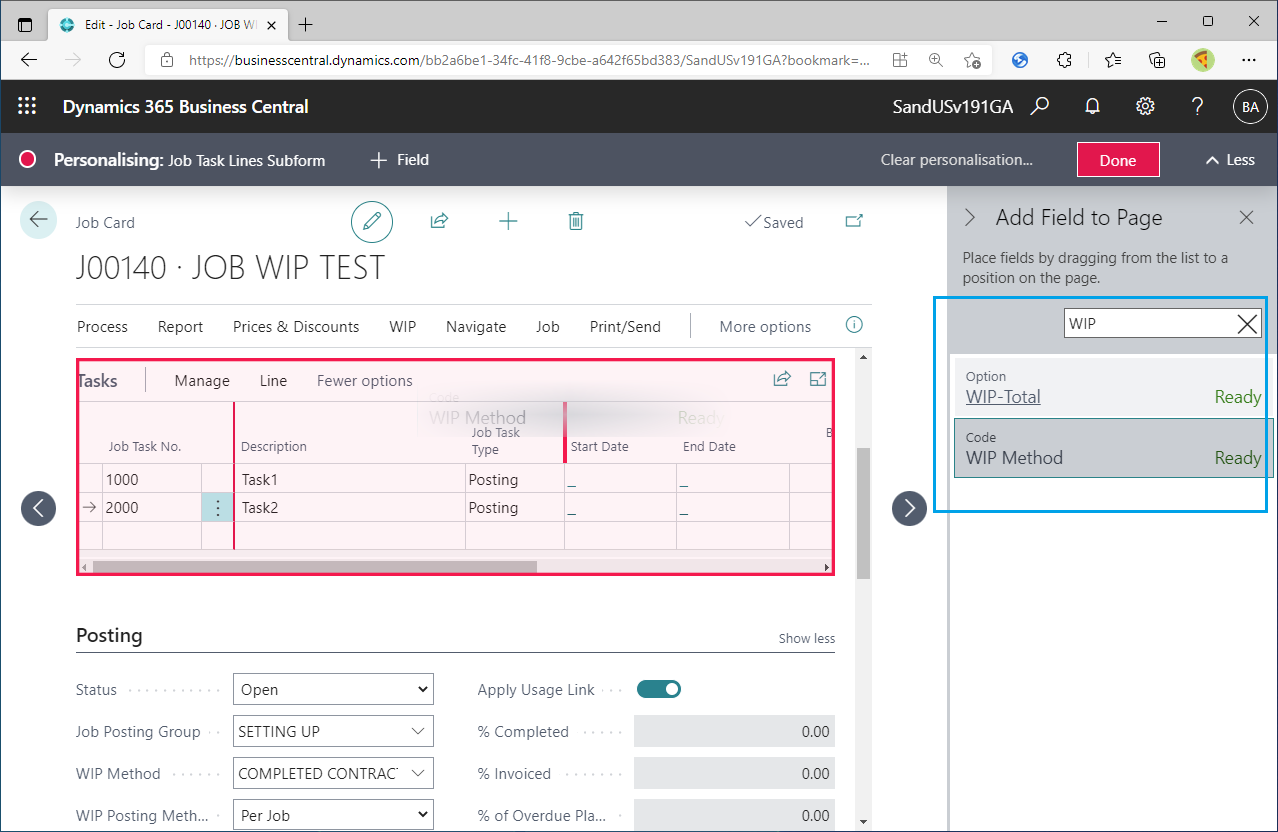
Task: Collapse the personalising bar with Less
Action: [1229, 160]
